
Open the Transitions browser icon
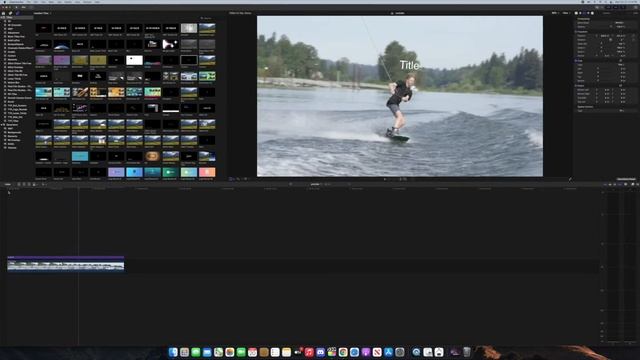[638, 184]
